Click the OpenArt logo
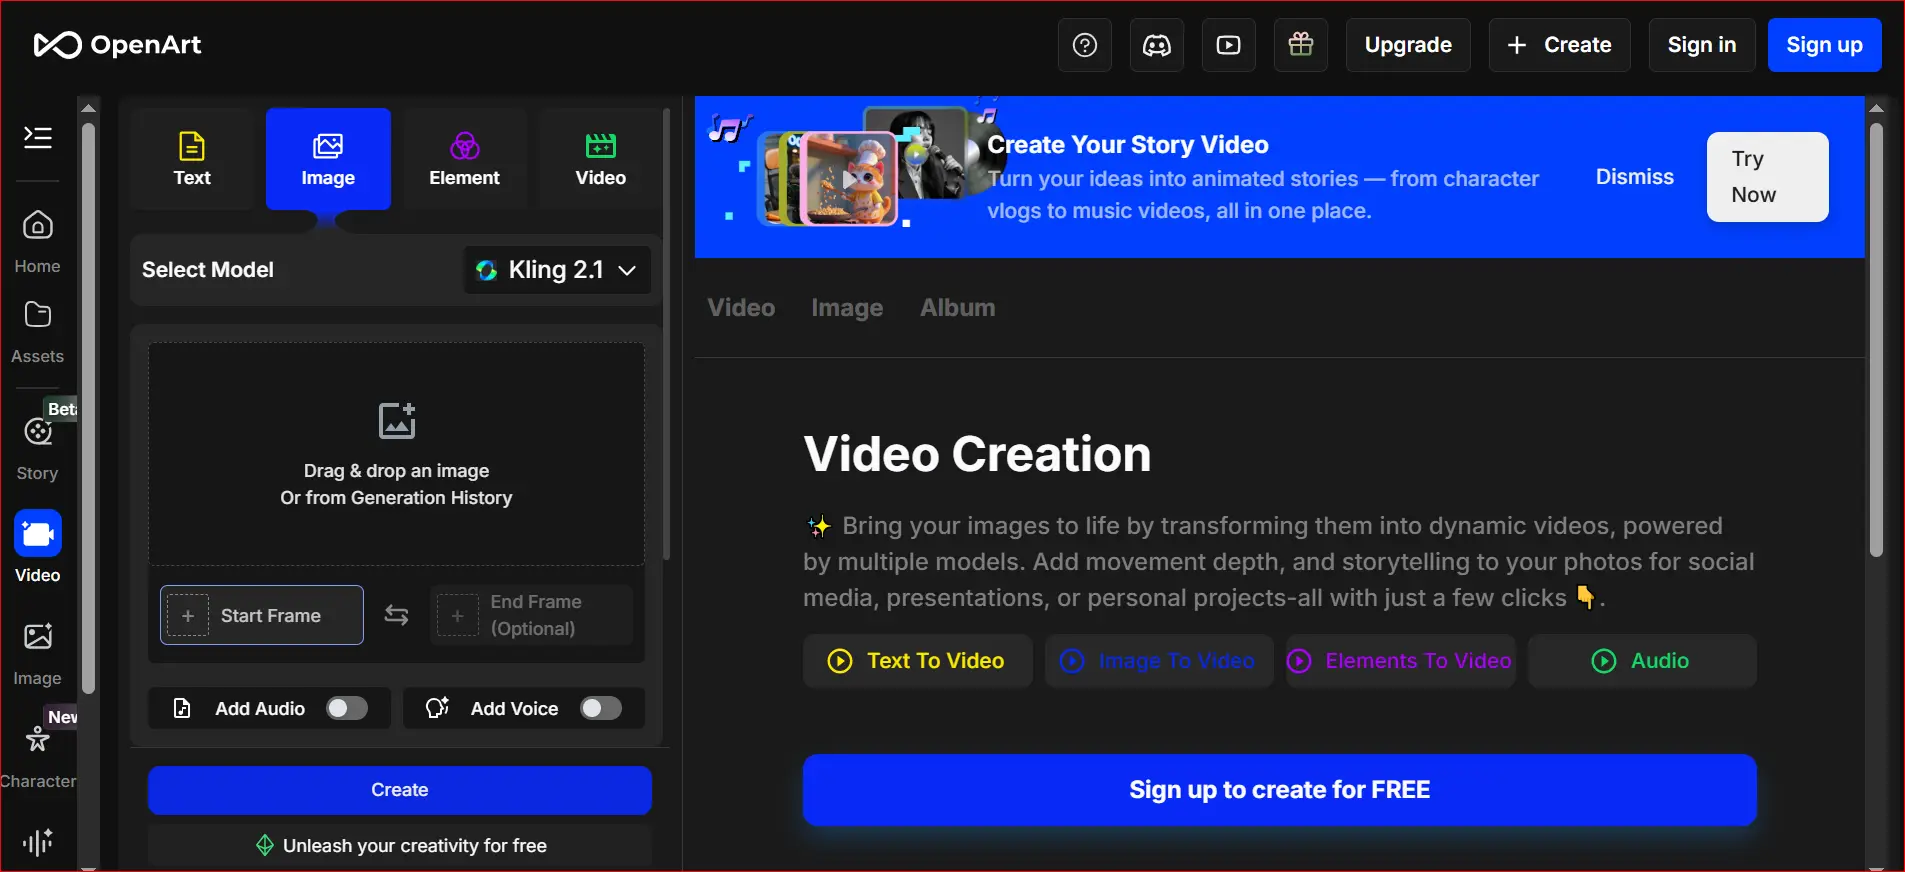 (x=117, y=45)
